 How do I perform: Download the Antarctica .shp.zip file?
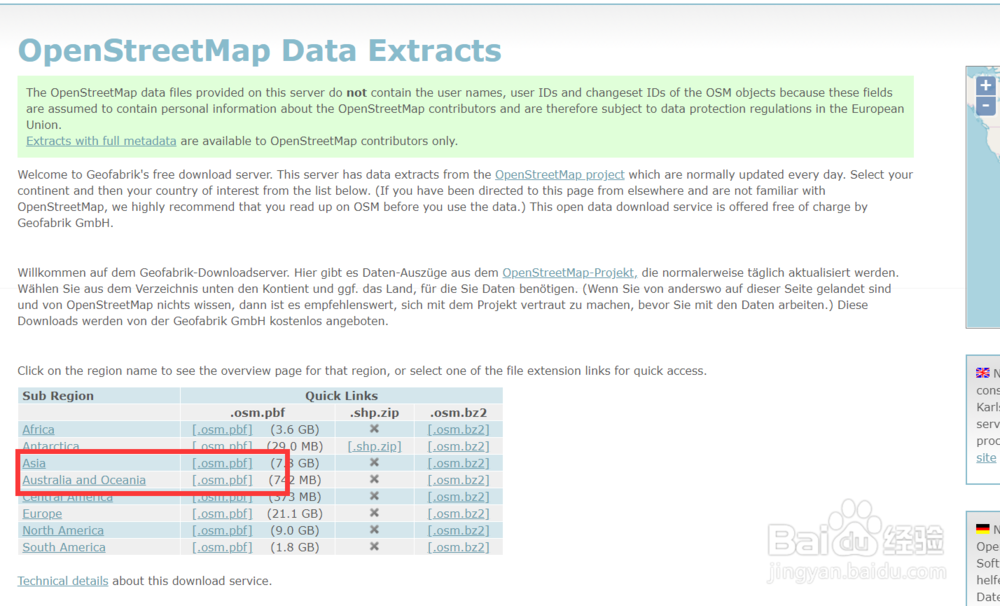click(374, 446)
